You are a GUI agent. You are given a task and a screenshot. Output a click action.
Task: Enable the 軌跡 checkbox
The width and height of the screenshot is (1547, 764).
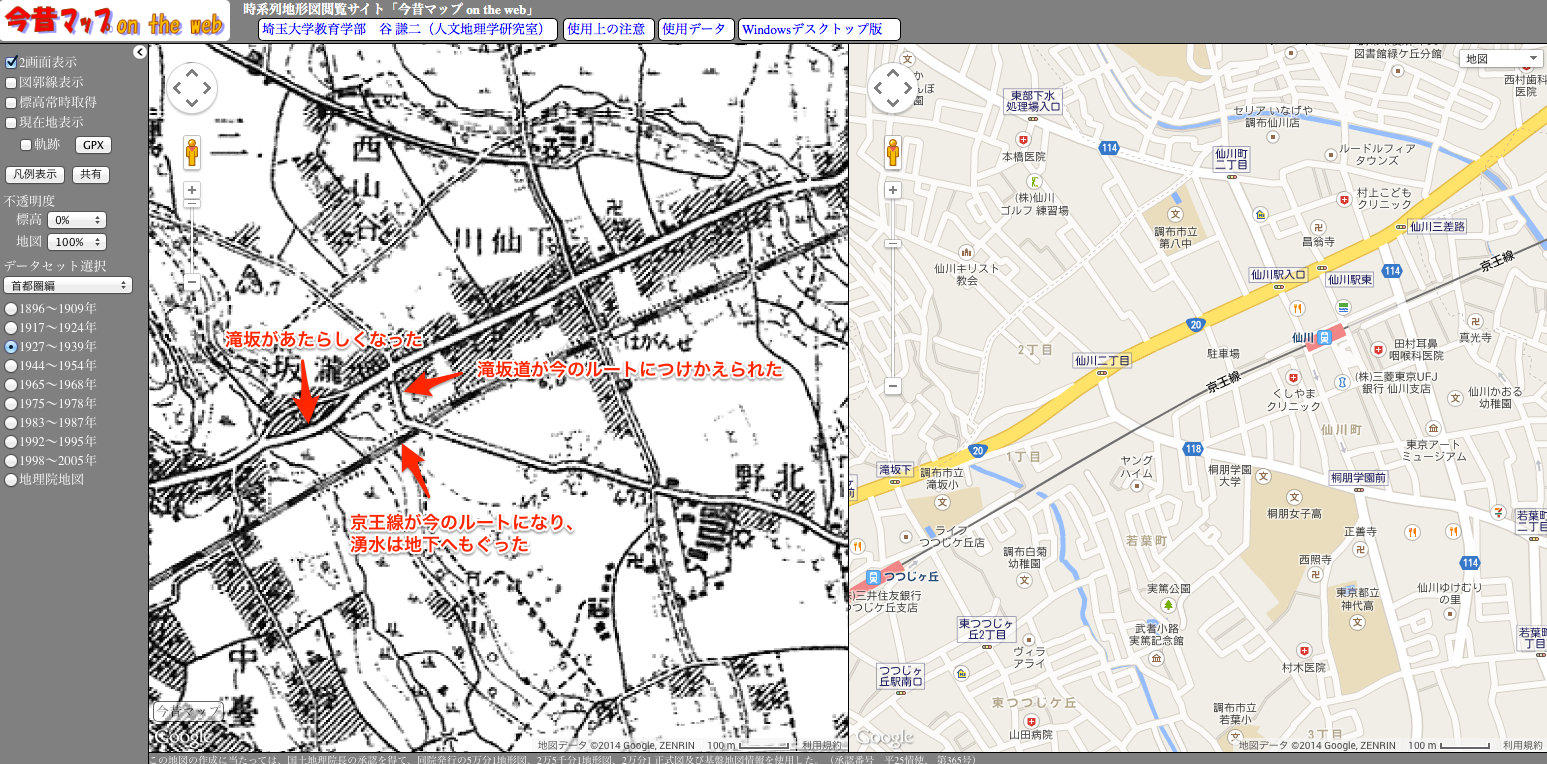click(27, 144)
